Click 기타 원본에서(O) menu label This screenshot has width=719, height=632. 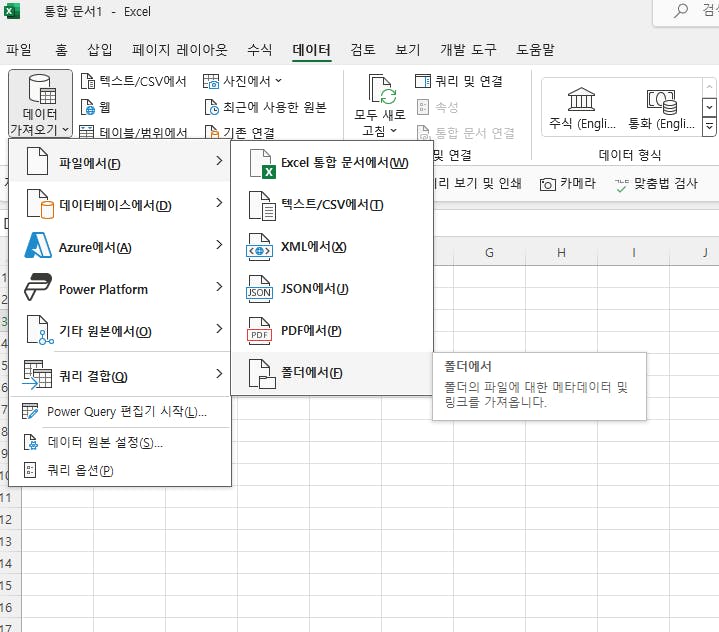point(105,331)
